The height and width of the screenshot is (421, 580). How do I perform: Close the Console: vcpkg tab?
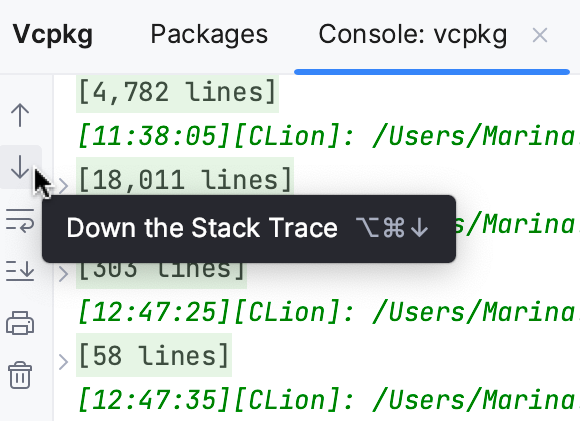tap(540, 36)
